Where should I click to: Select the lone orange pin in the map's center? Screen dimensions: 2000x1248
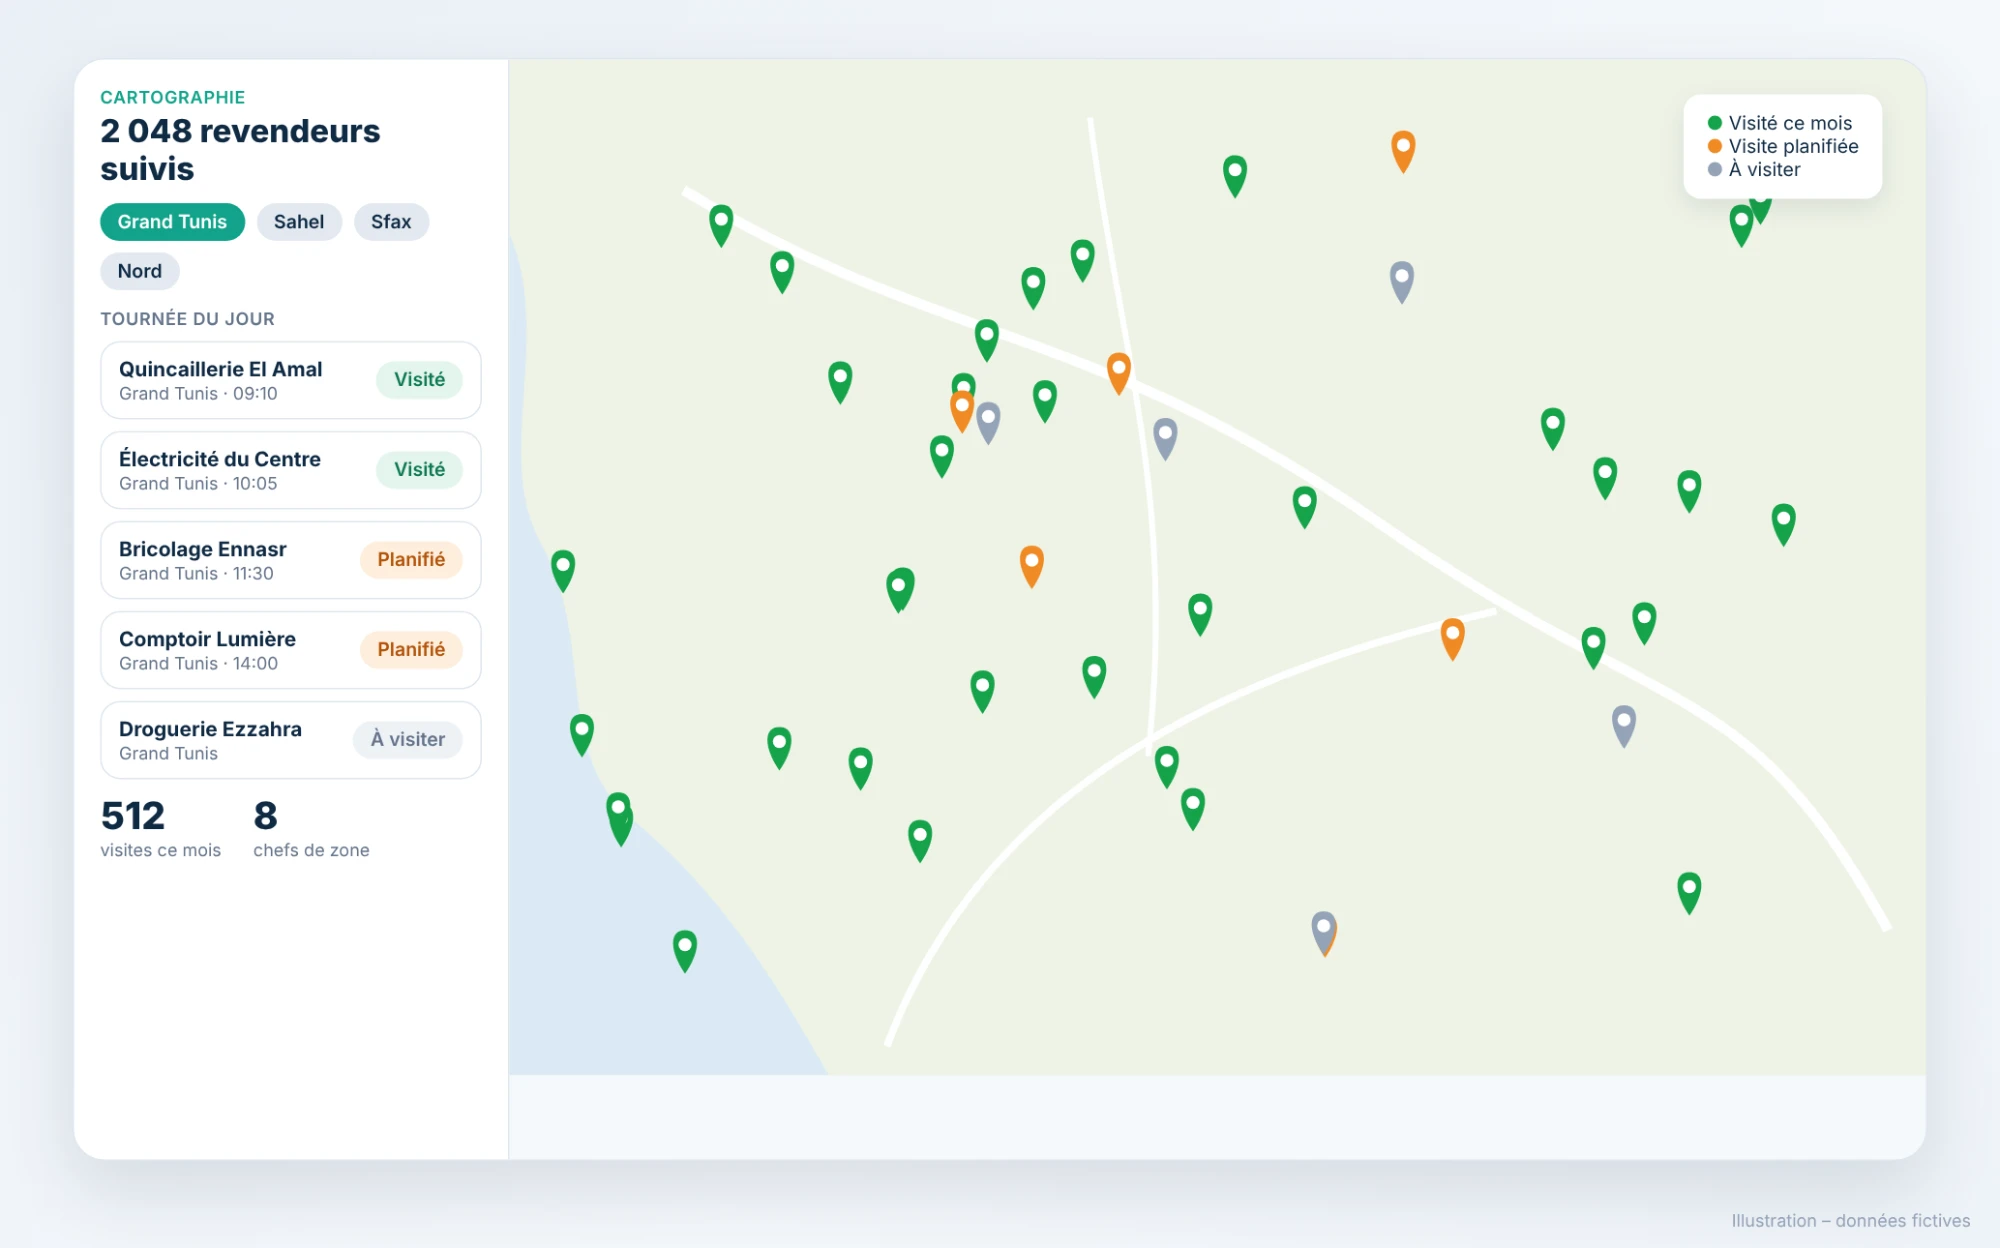1032,566
